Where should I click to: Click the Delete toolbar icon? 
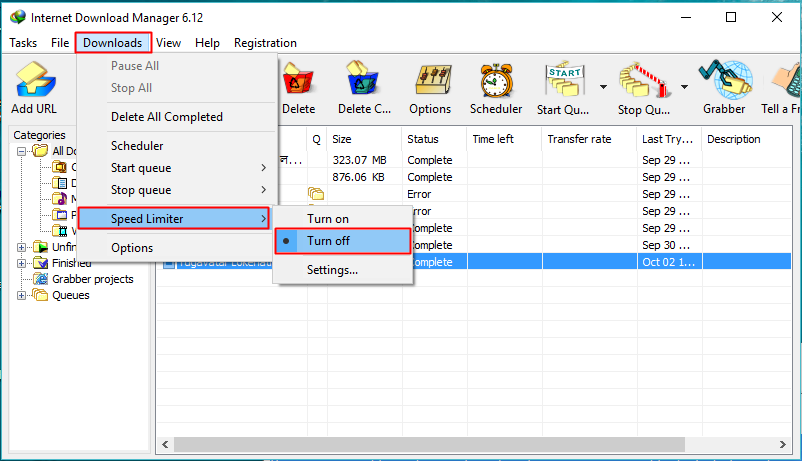coord(298,80)
